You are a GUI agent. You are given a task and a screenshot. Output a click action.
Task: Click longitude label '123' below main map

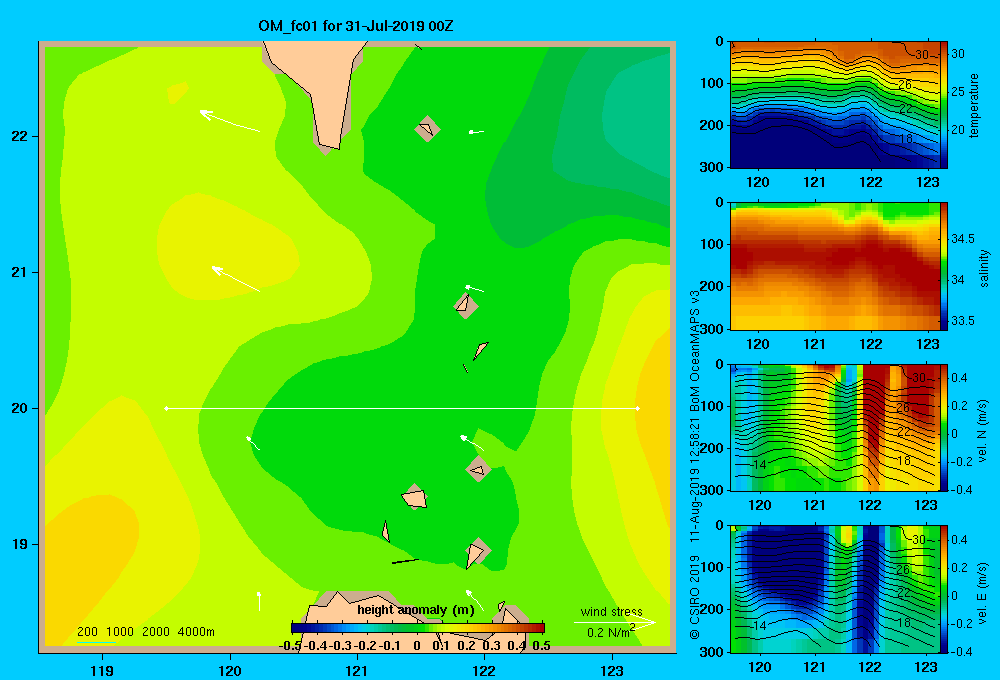612,670
